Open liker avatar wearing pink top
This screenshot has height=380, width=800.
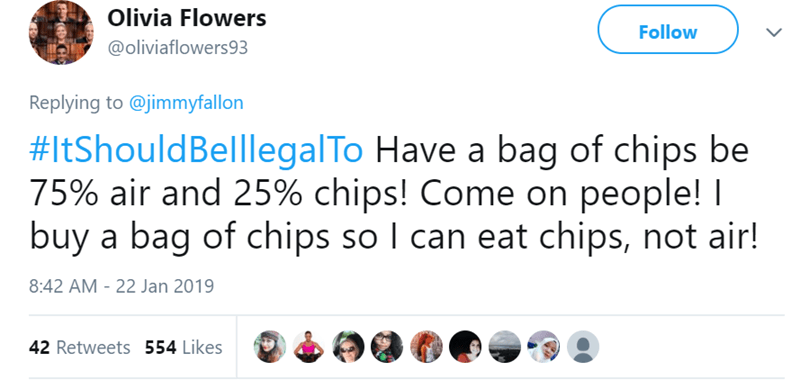click(x=309, y=347)
